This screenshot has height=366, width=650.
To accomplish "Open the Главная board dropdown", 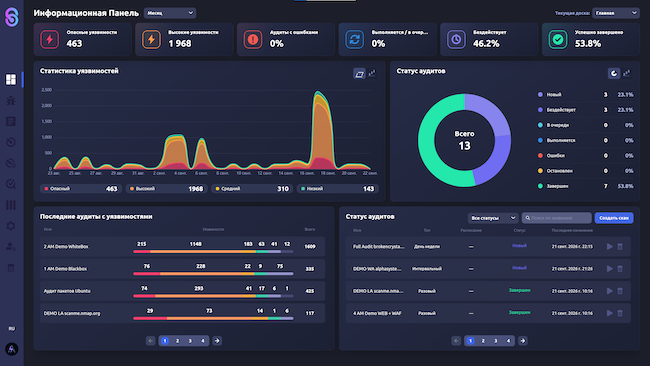I will point(616,13).
